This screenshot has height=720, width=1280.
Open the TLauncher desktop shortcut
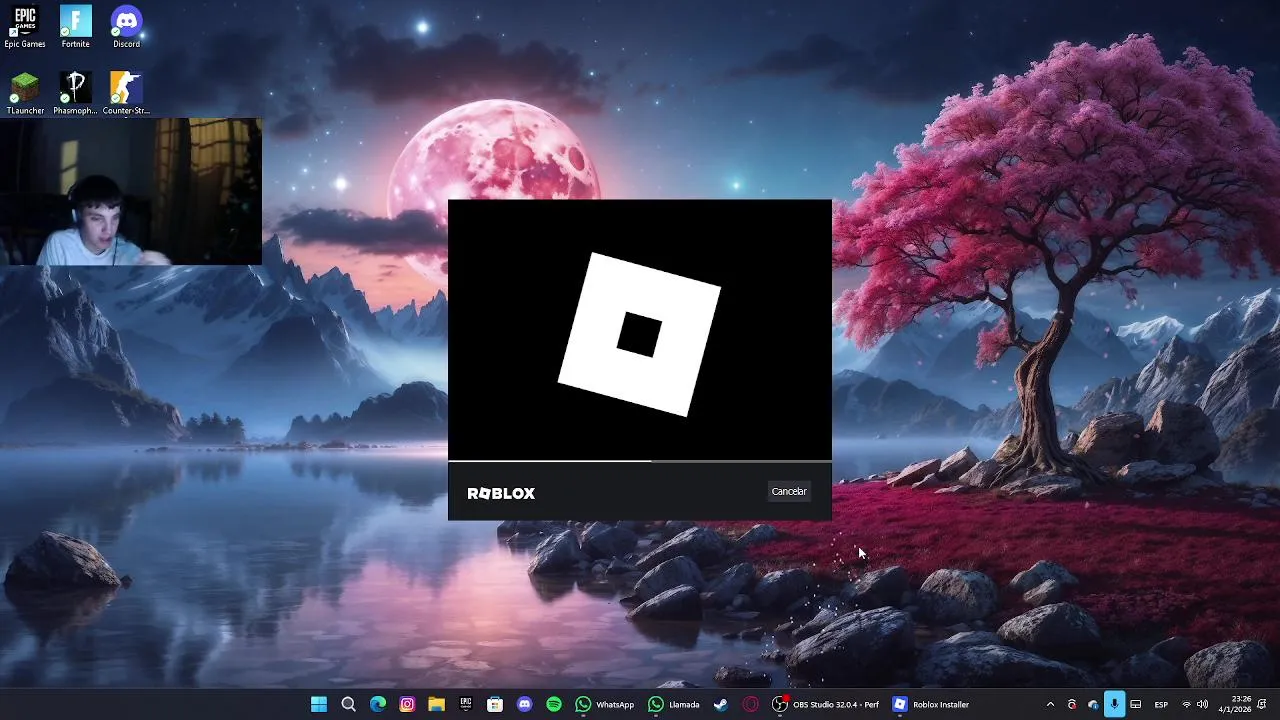(25, 94)
